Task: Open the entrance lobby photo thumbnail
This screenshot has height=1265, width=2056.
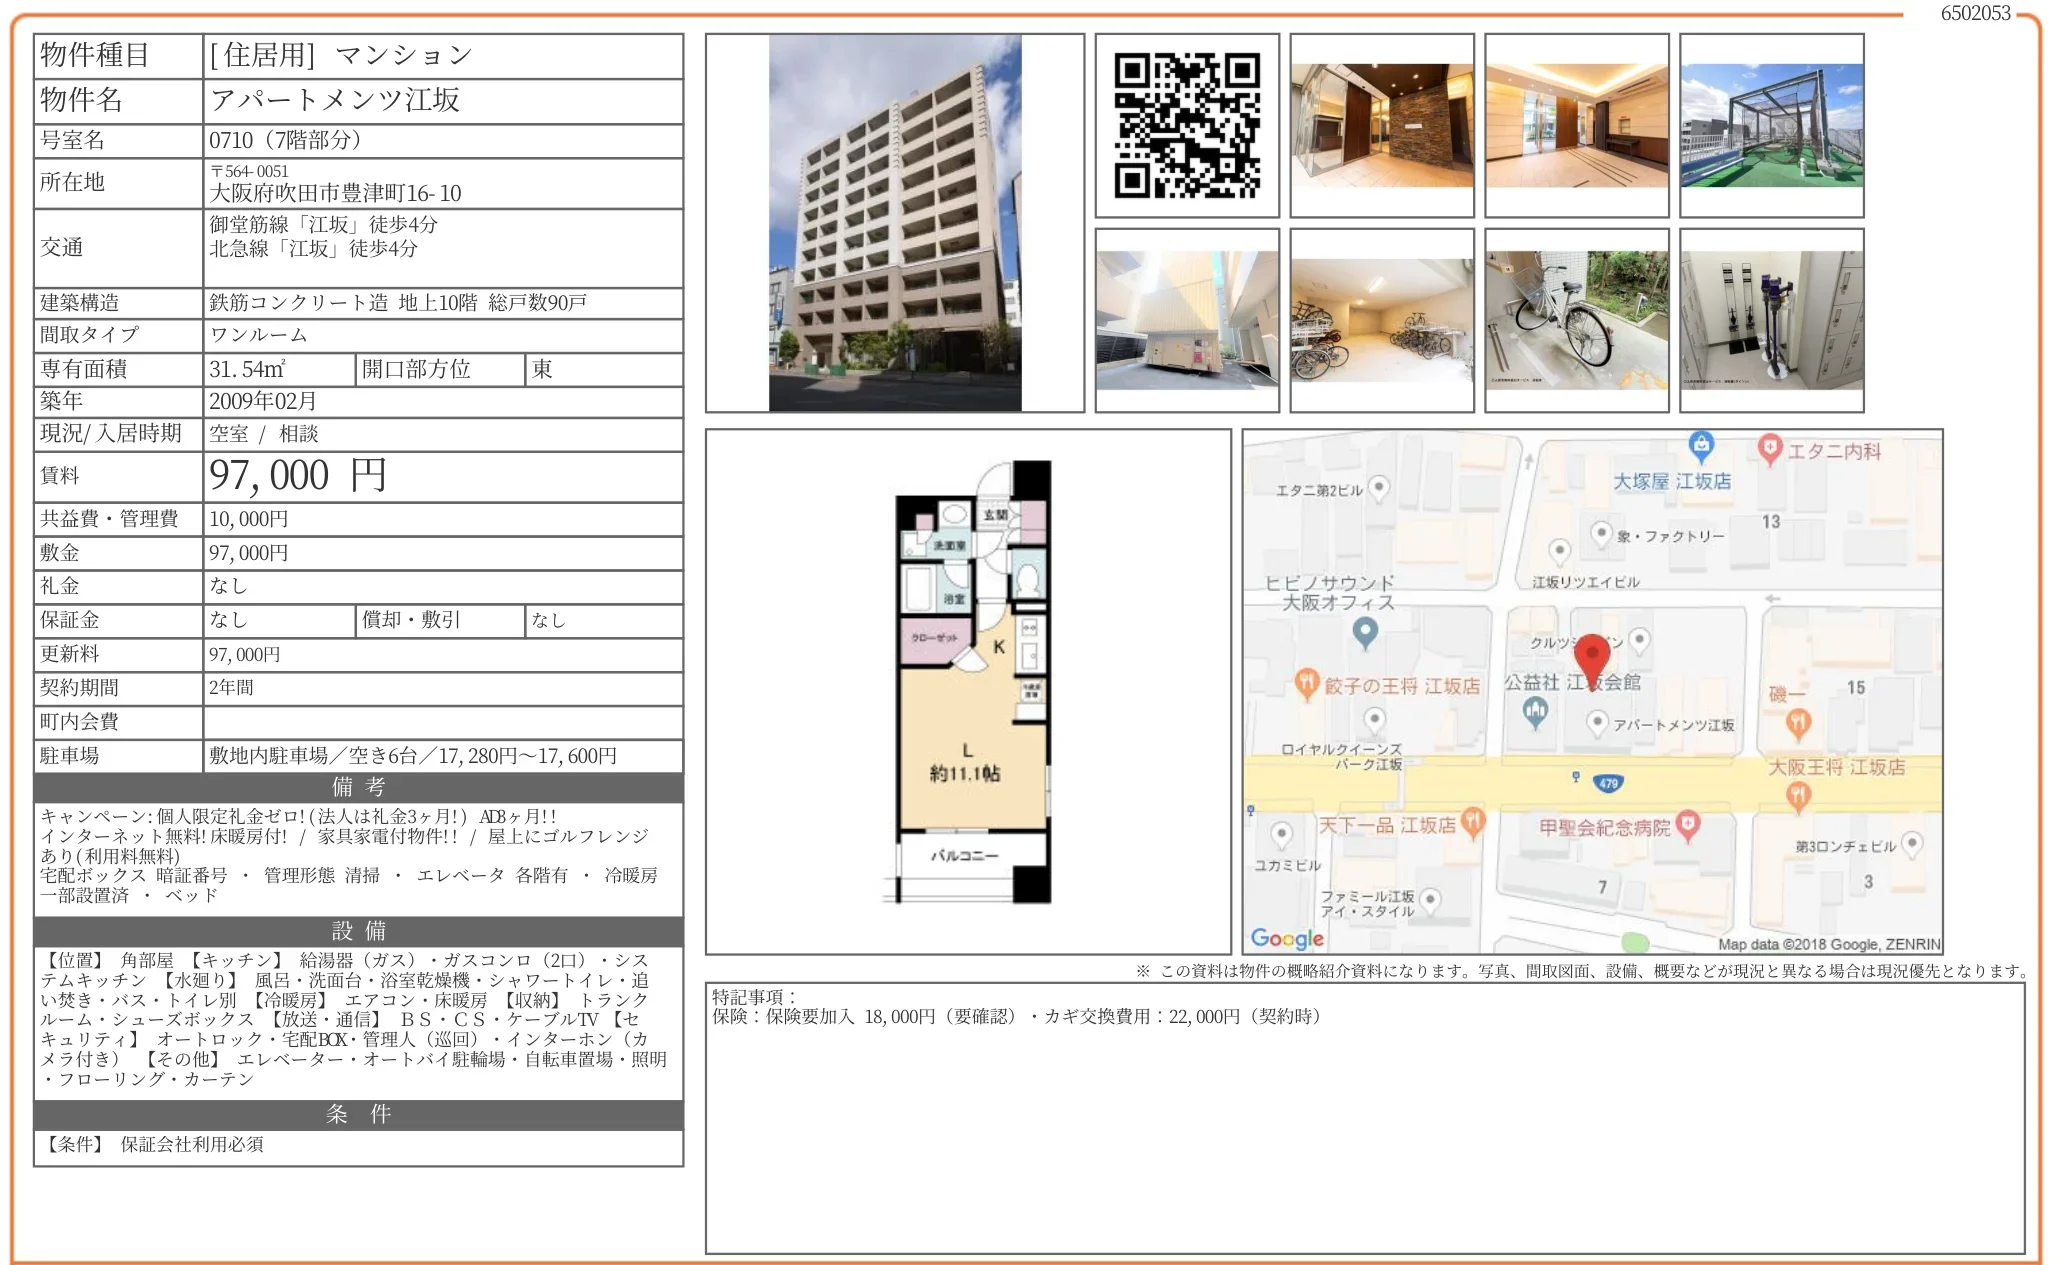Action: coord(1381,126)
